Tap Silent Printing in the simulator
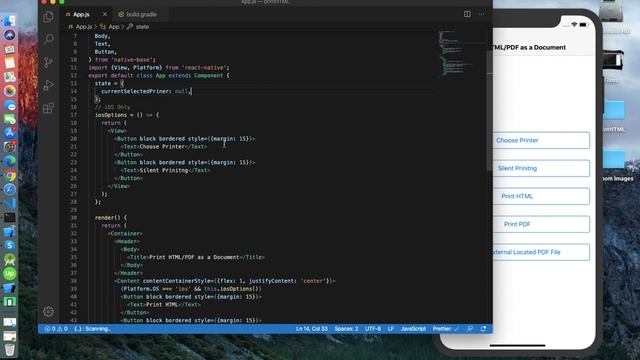This screenshot has width=640, height=360. 541,168
